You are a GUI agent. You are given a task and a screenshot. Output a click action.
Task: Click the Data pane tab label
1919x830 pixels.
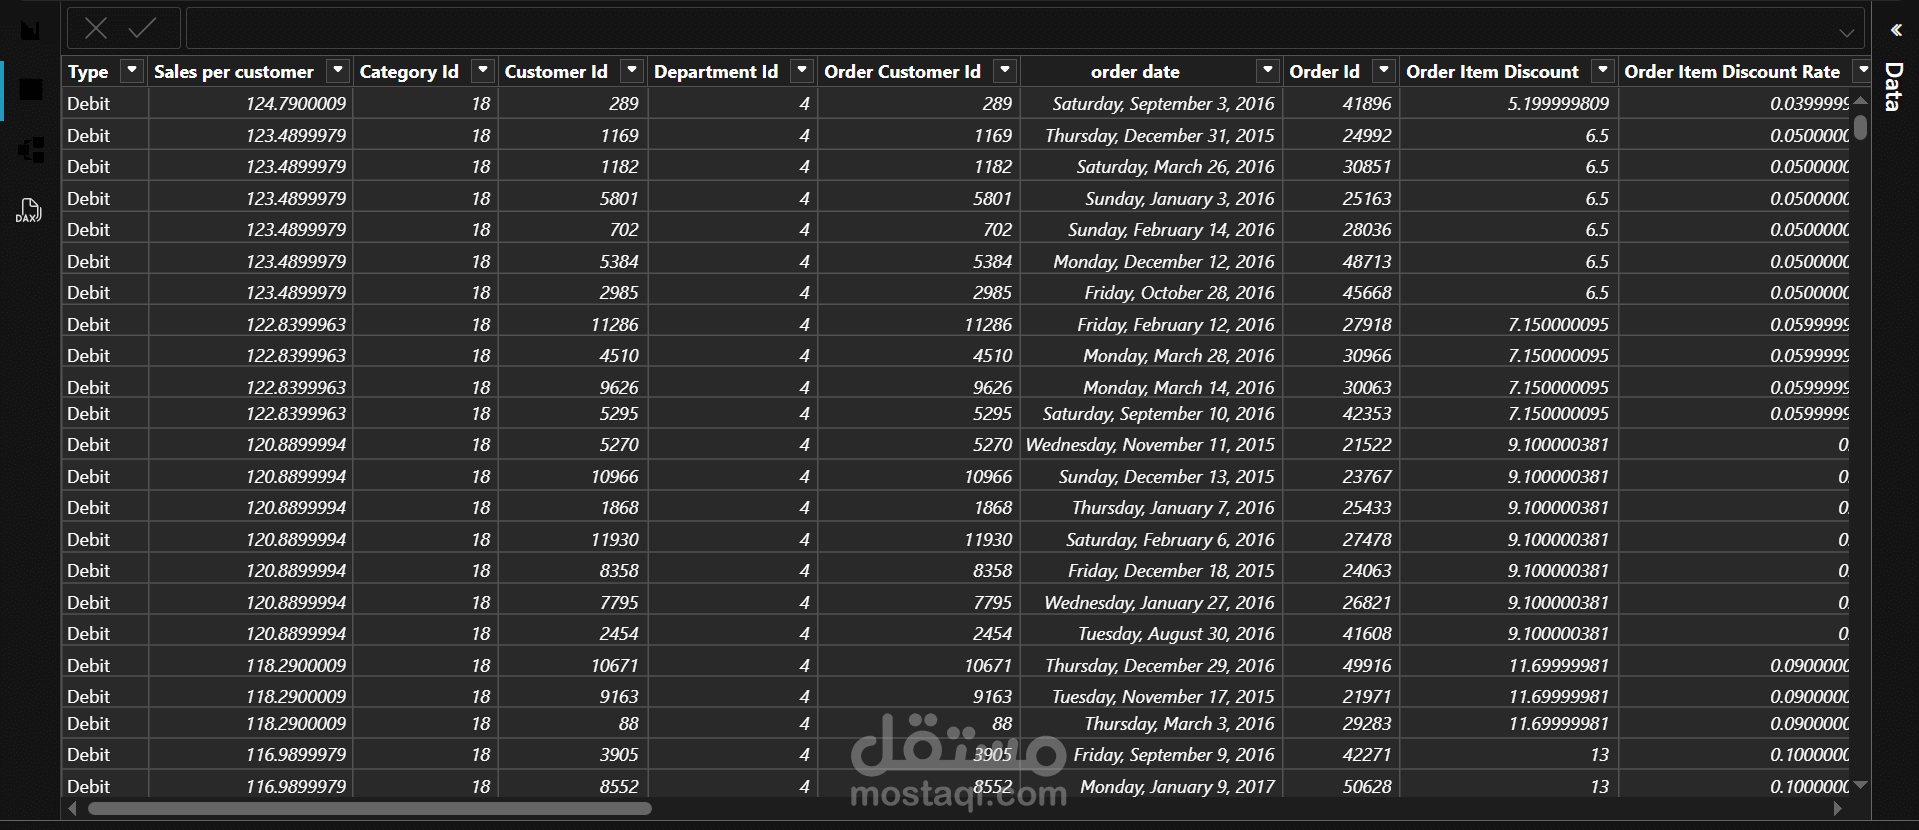click(x=1894, y=86)
